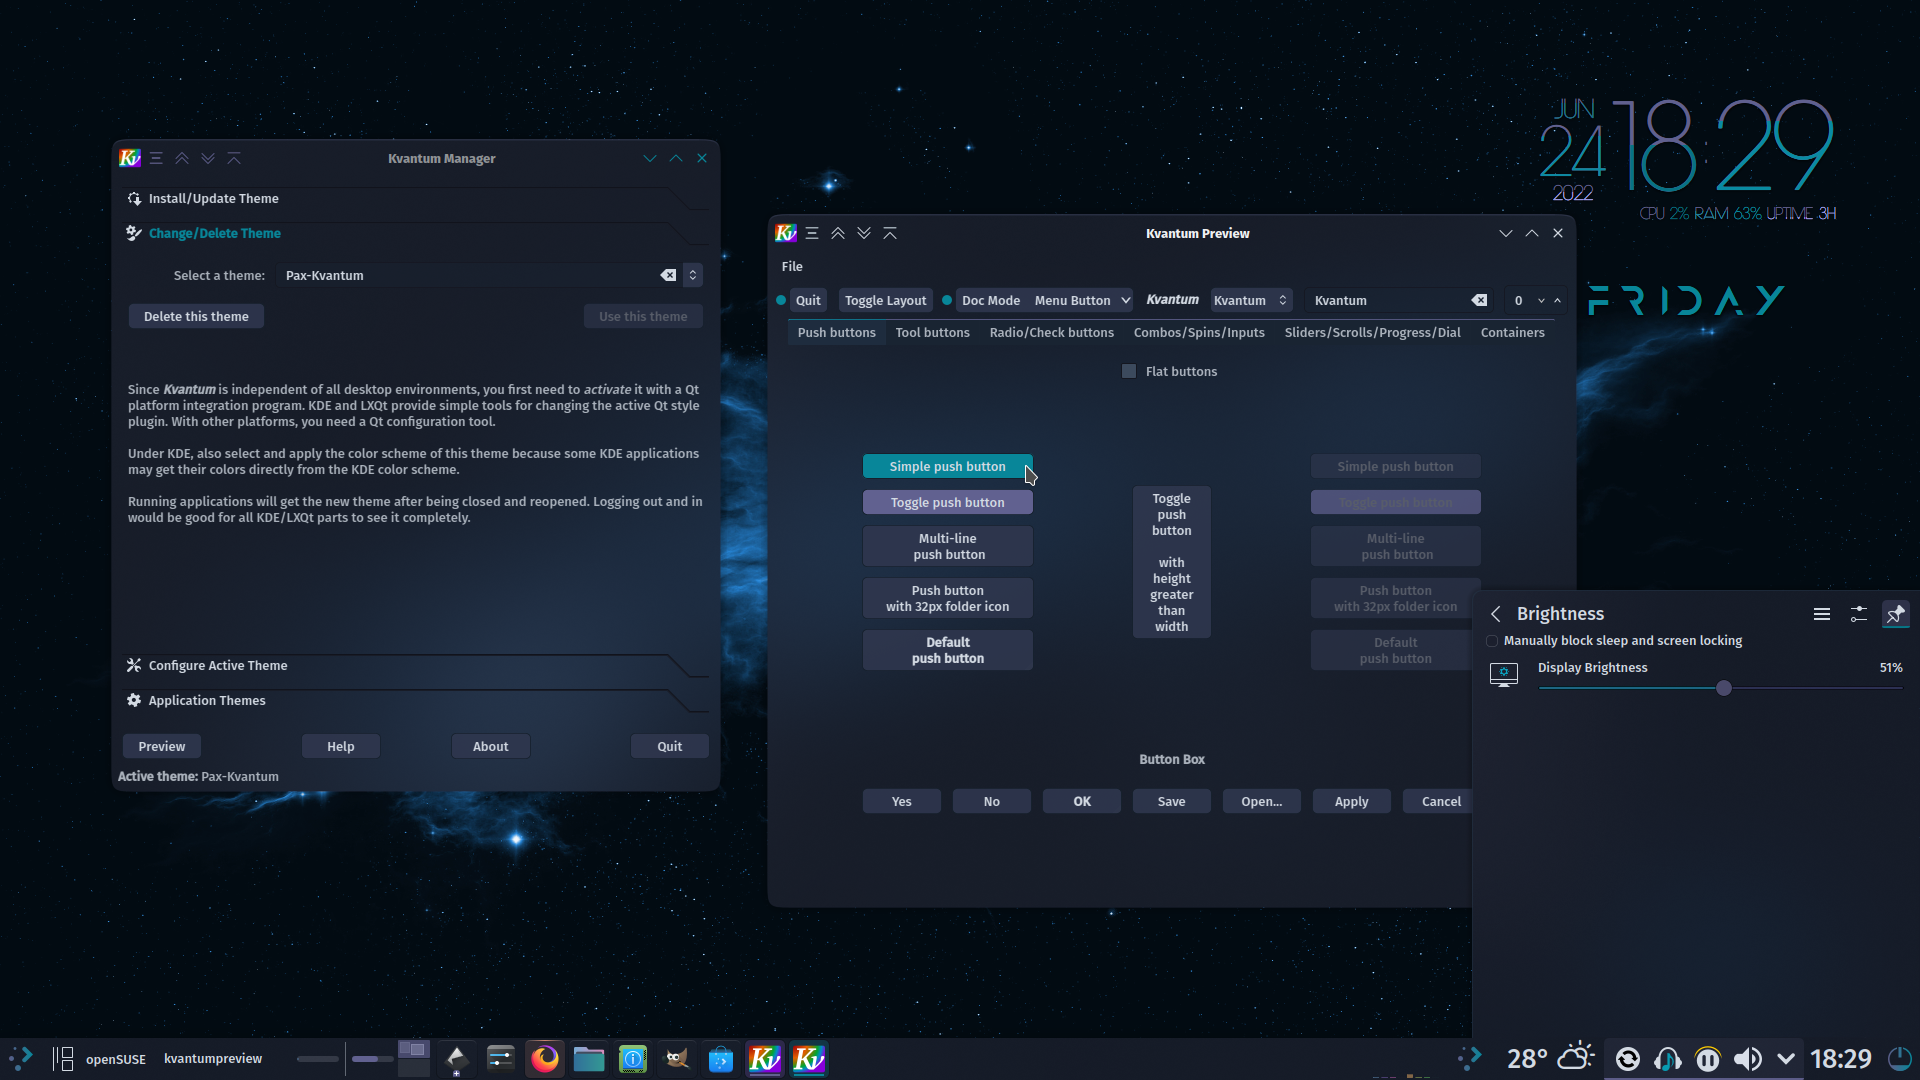The width and height of the screenshot is (1920, 1080).
Task: Click keep-above icon in Kvantum Preview titlebar
Action: click(x=838, y=233)
